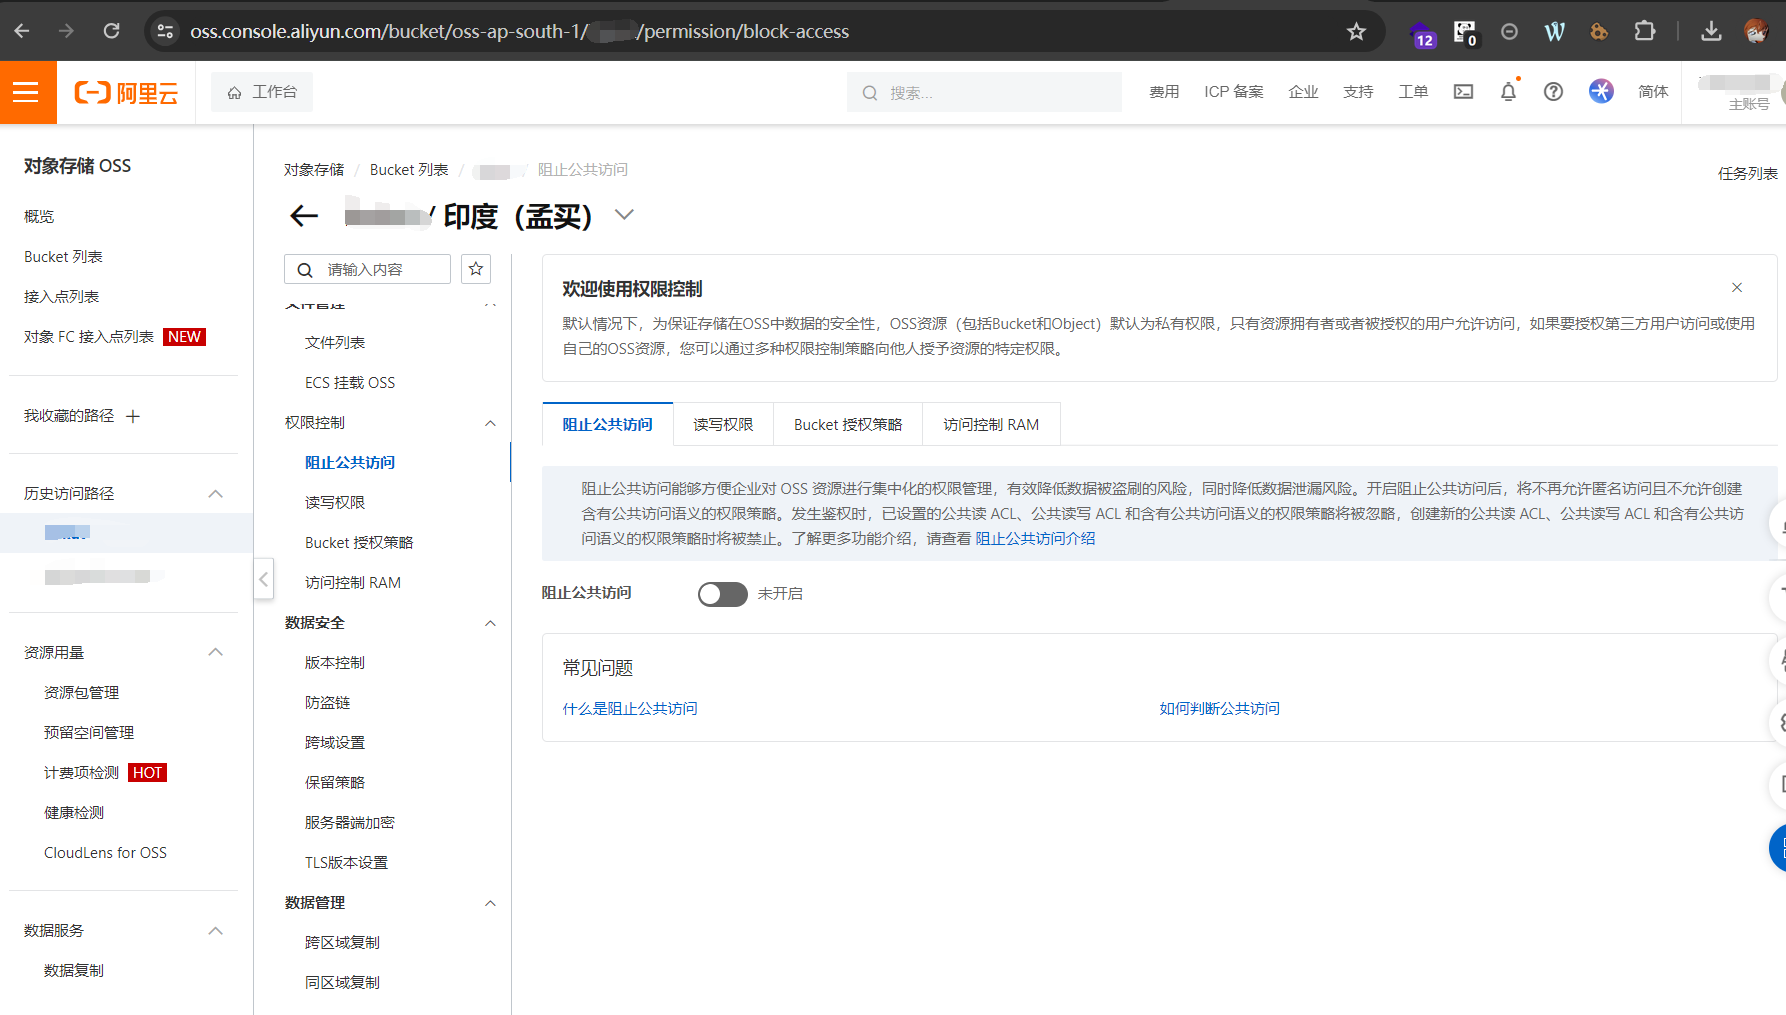Open TLS版本设置
The width and height of the screenshot is (1786, 1015).
346,862
